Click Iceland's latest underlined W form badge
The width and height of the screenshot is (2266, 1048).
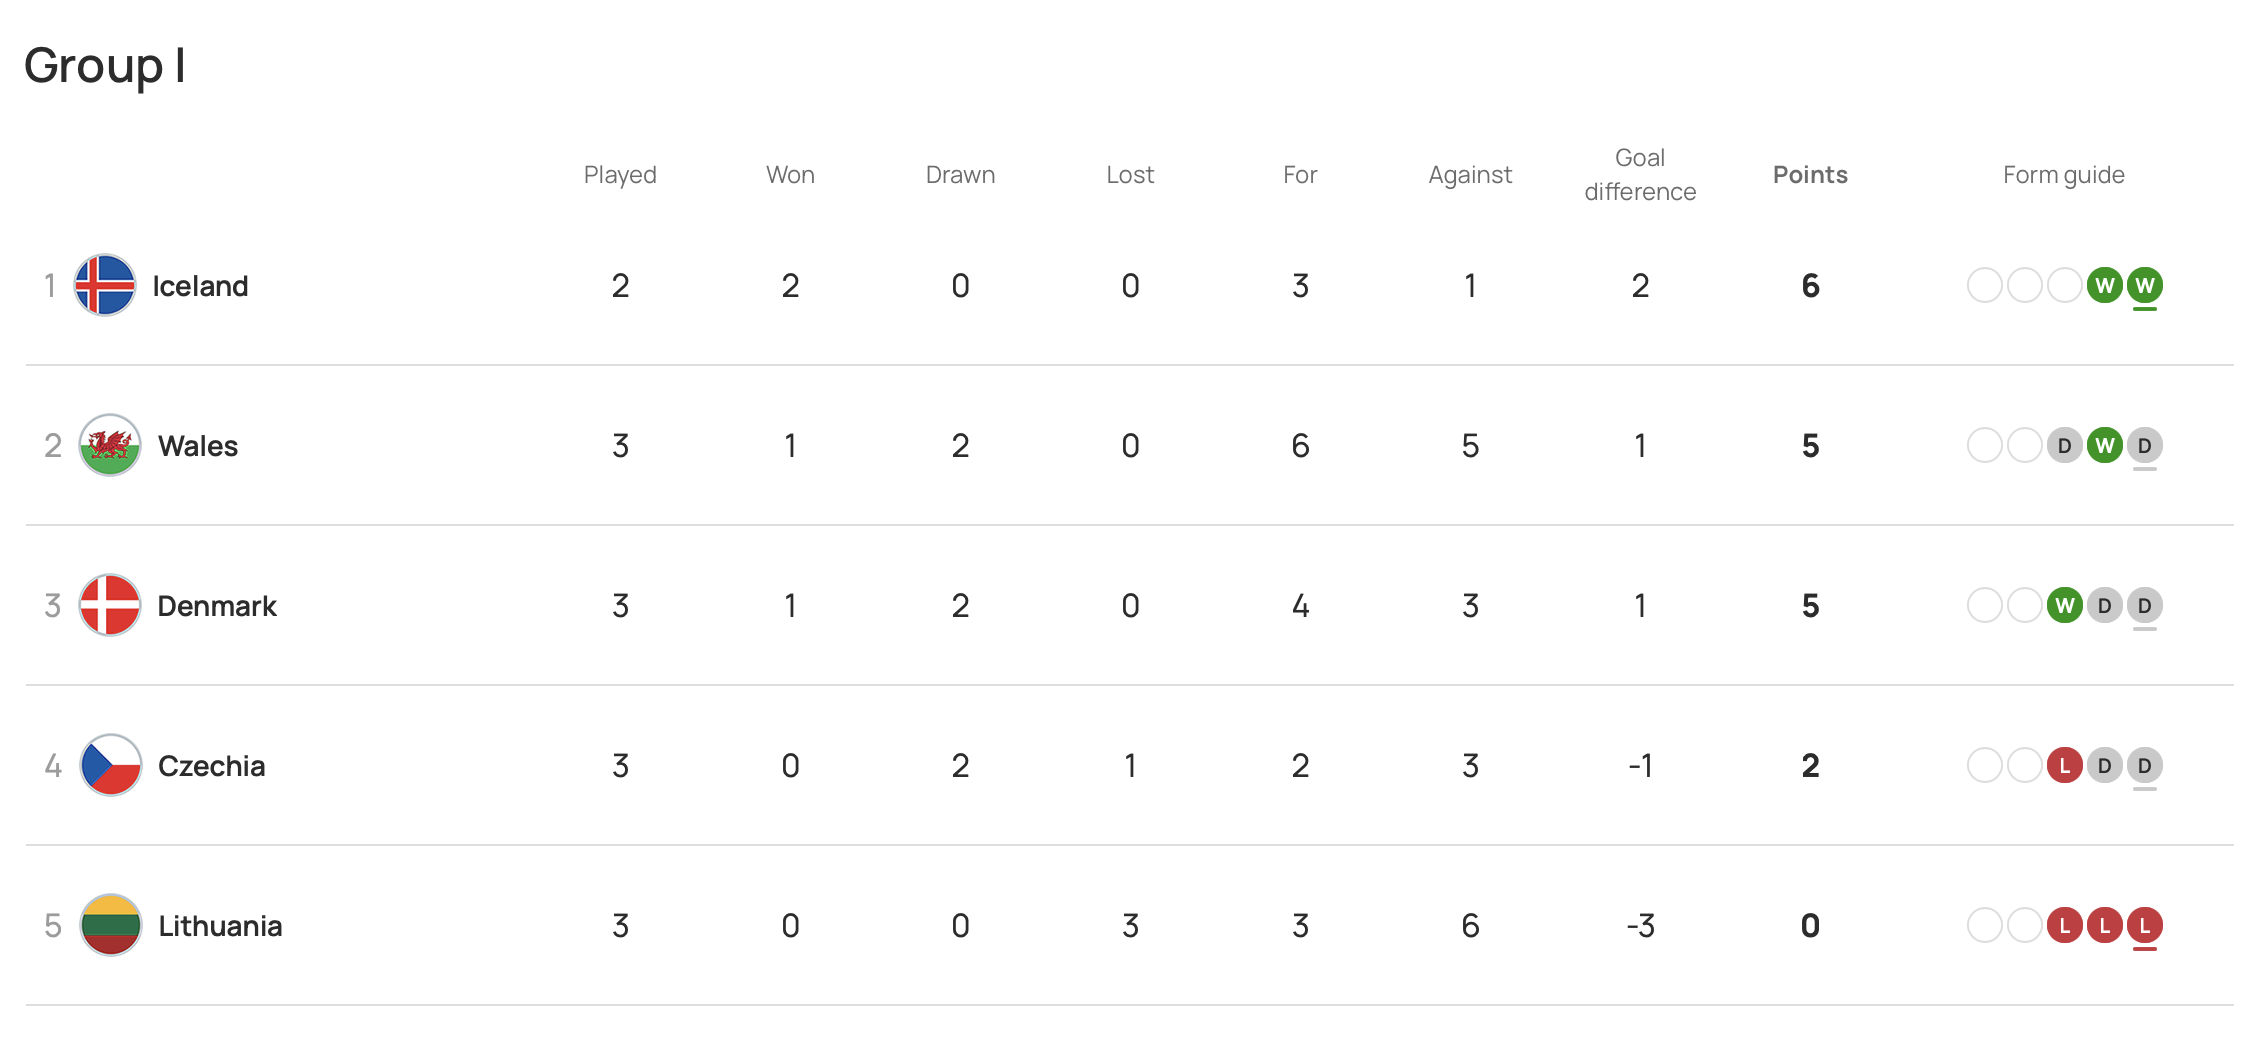click(2144, 286)
